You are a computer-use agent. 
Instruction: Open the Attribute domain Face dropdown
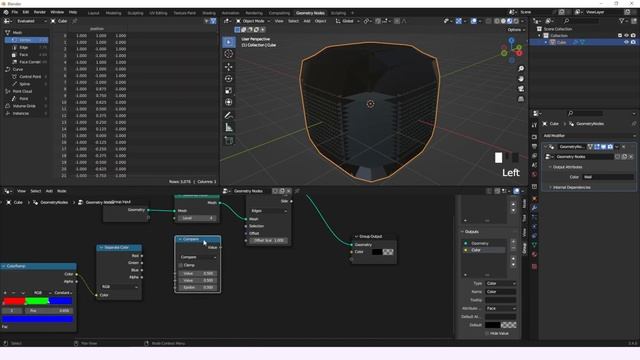pyautogui.click(x=501, y=308)
